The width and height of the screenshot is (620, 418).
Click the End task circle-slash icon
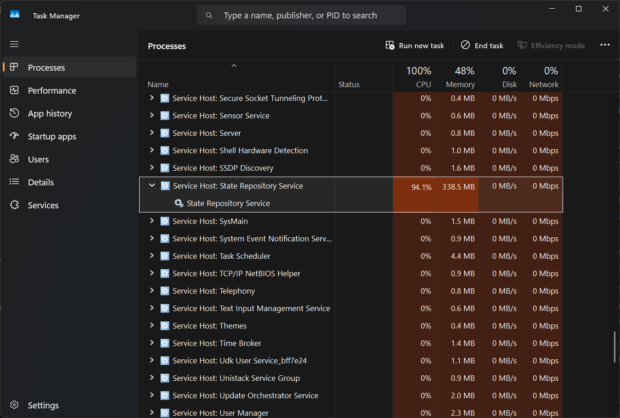click(465, 45)
